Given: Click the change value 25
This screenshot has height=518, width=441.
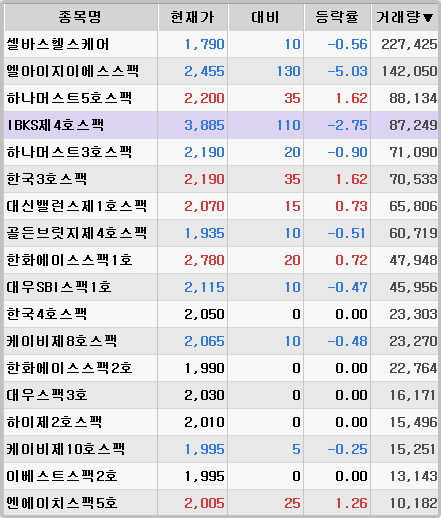Looking at the screenshot, I should click(292, 503).
